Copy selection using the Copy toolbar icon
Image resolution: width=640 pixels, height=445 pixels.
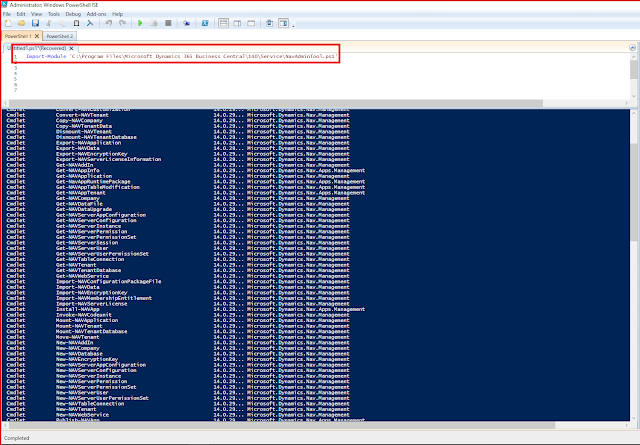point(62,23)
